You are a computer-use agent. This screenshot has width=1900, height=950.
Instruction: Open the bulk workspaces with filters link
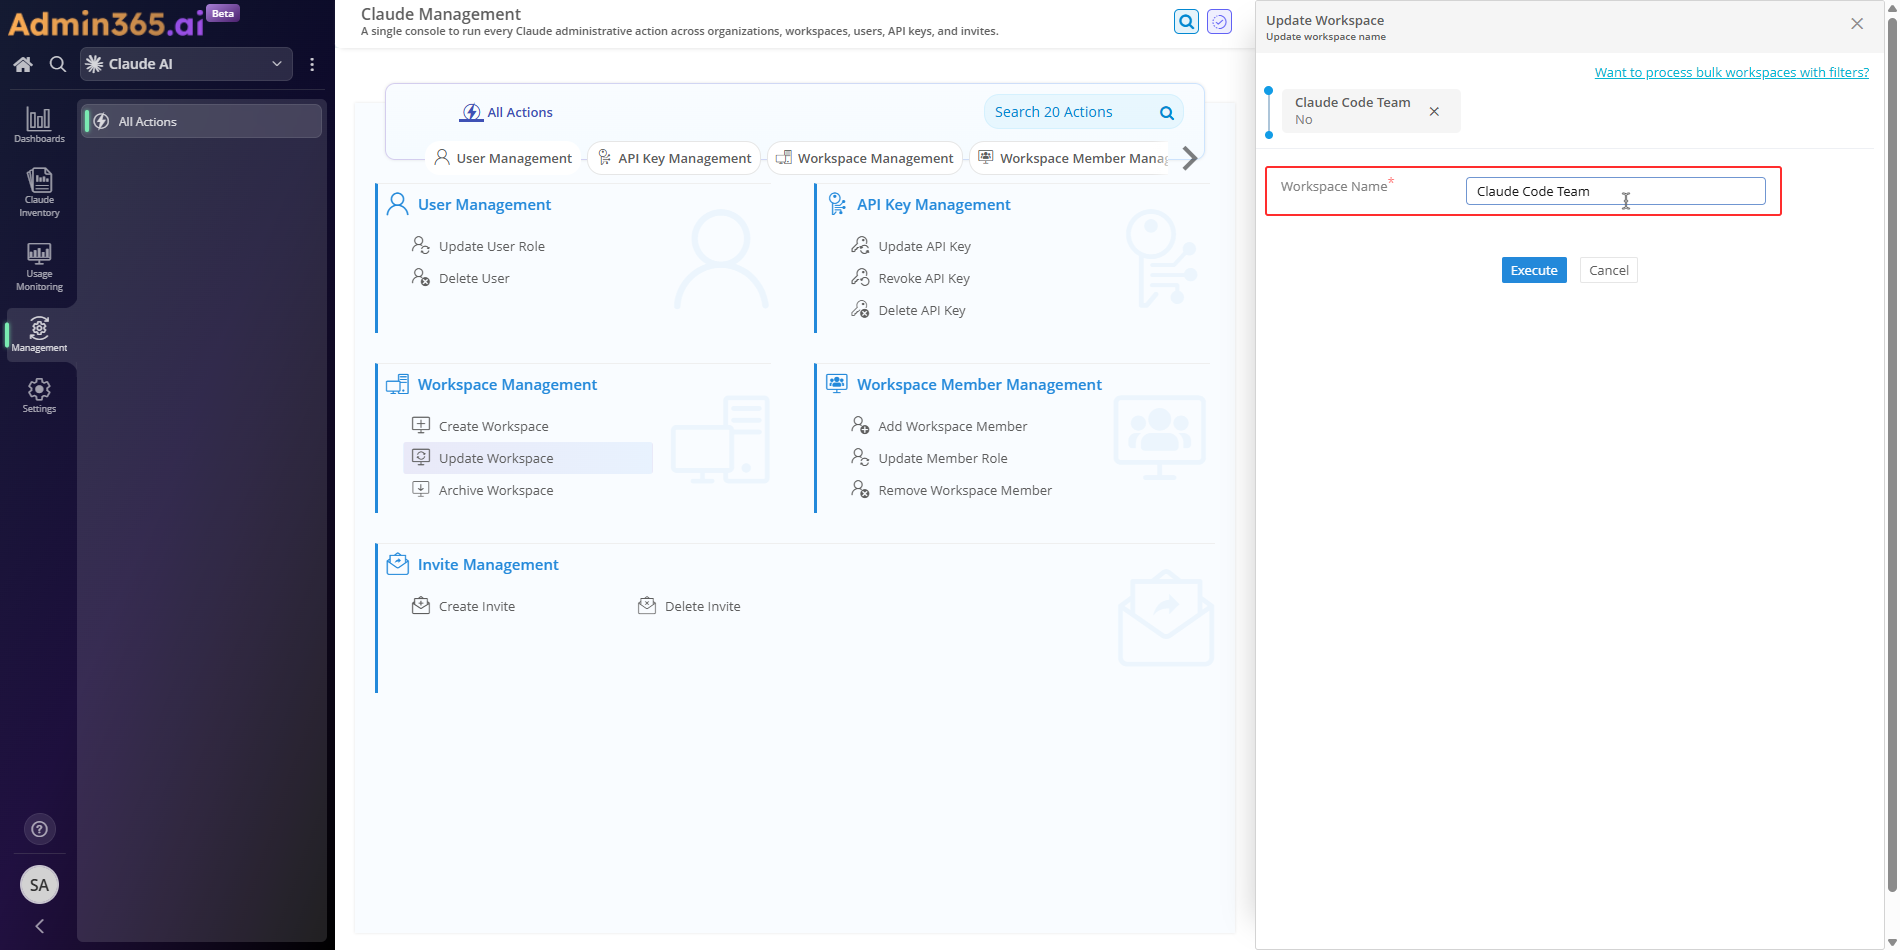pyautogui.click(x=1732, y=72)
